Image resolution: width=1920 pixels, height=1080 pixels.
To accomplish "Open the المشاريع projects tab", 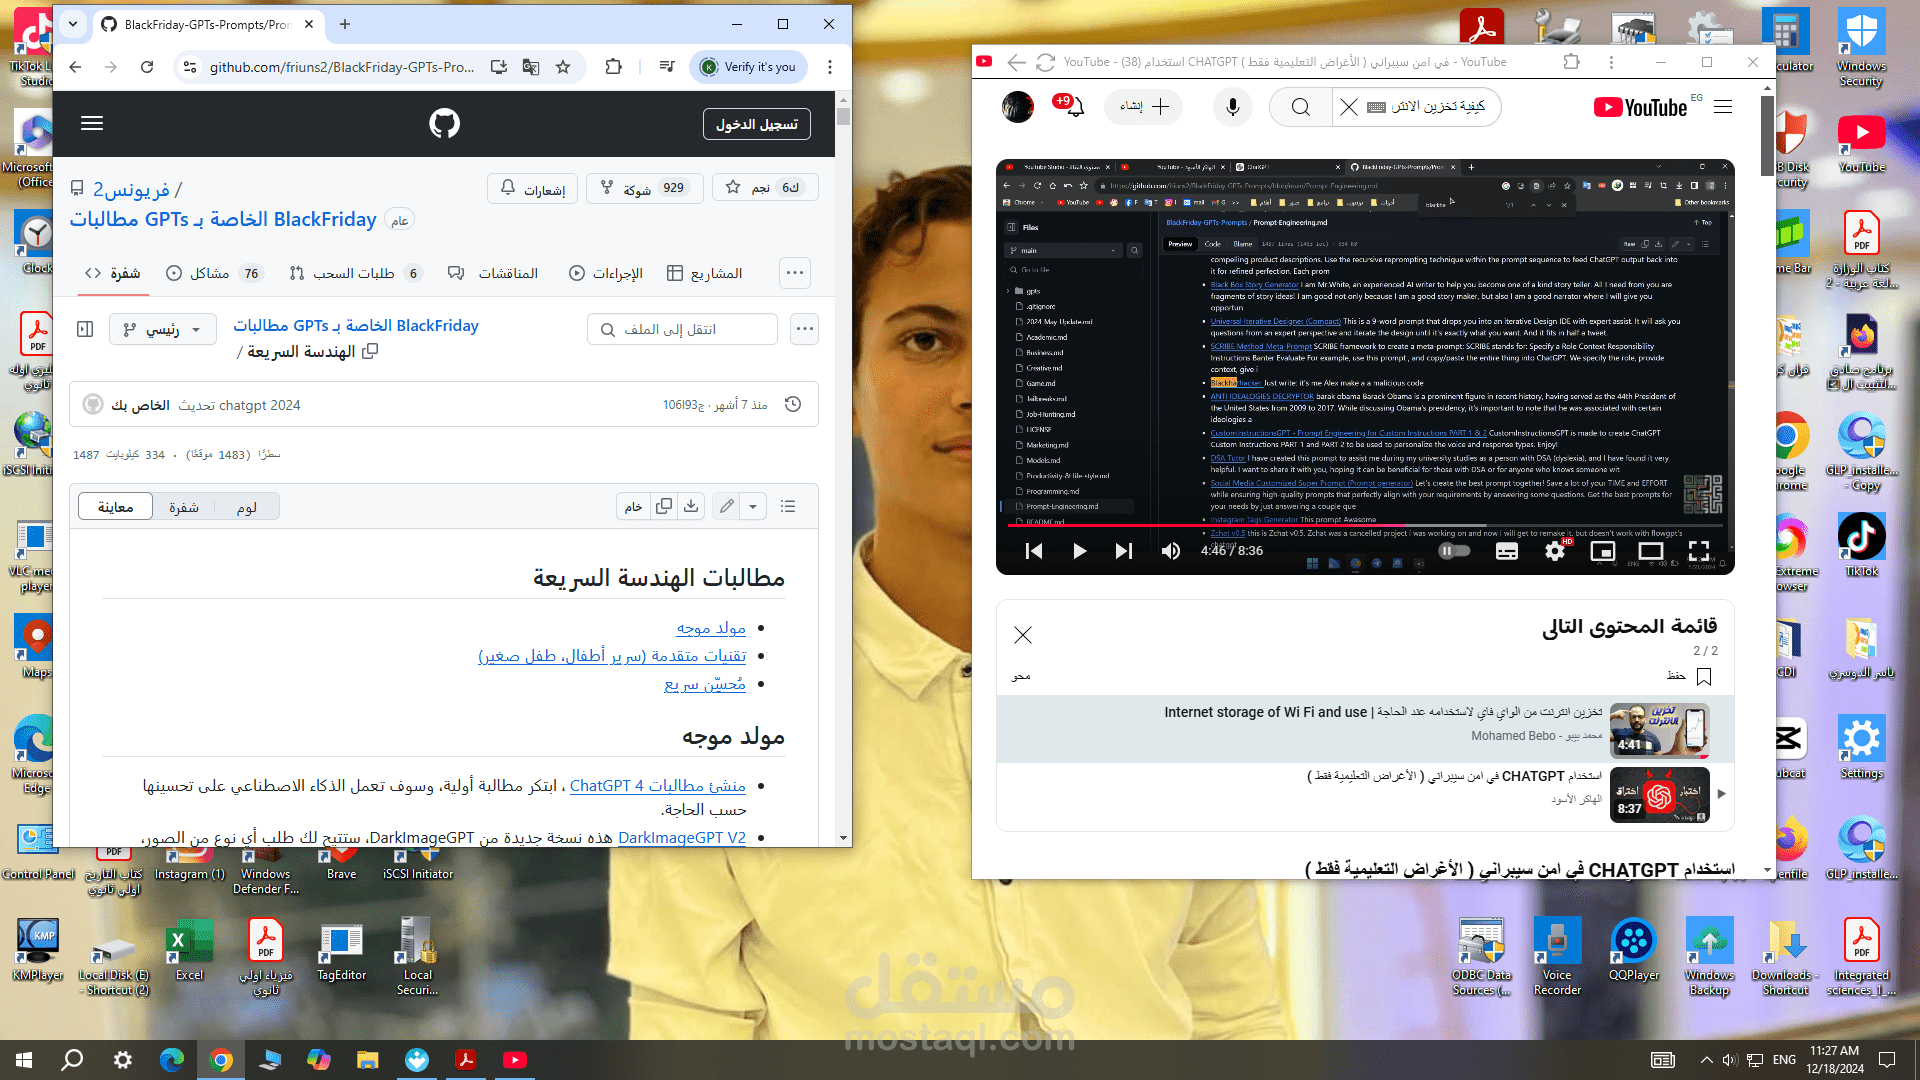I will coord(705,273).
